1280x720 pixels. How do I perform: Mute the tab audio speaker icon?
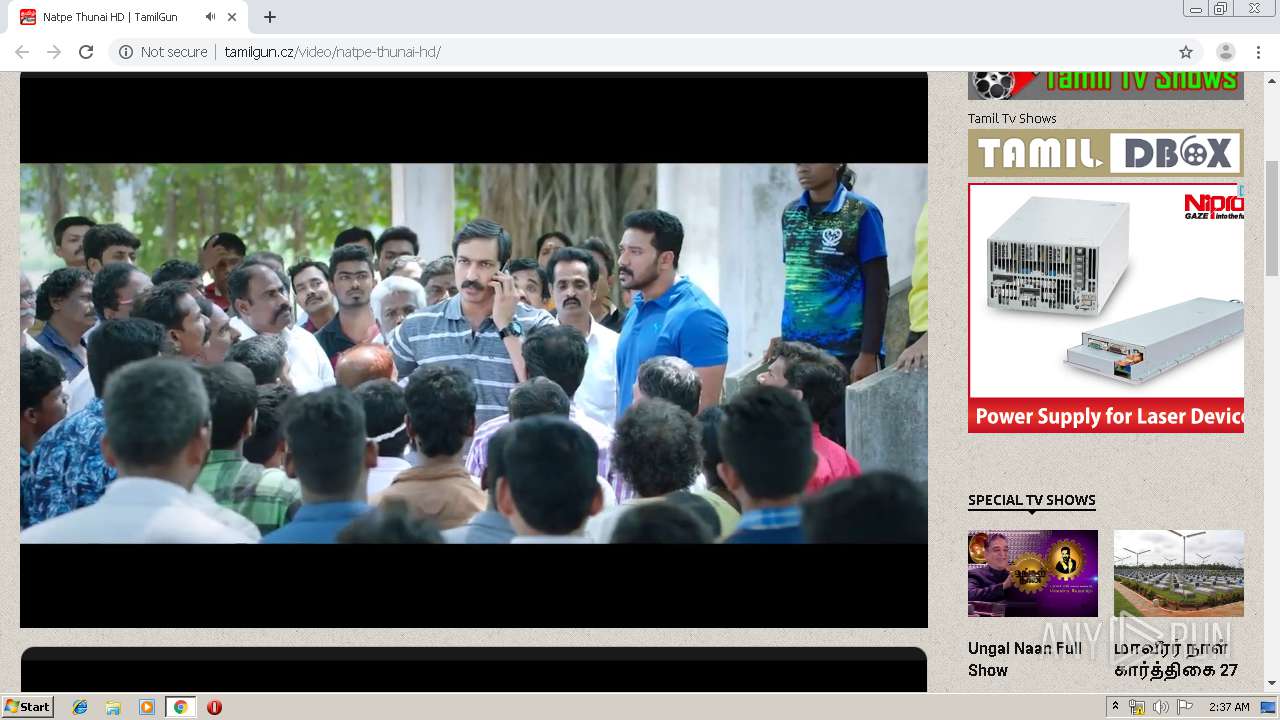click(x=211, y=17)
